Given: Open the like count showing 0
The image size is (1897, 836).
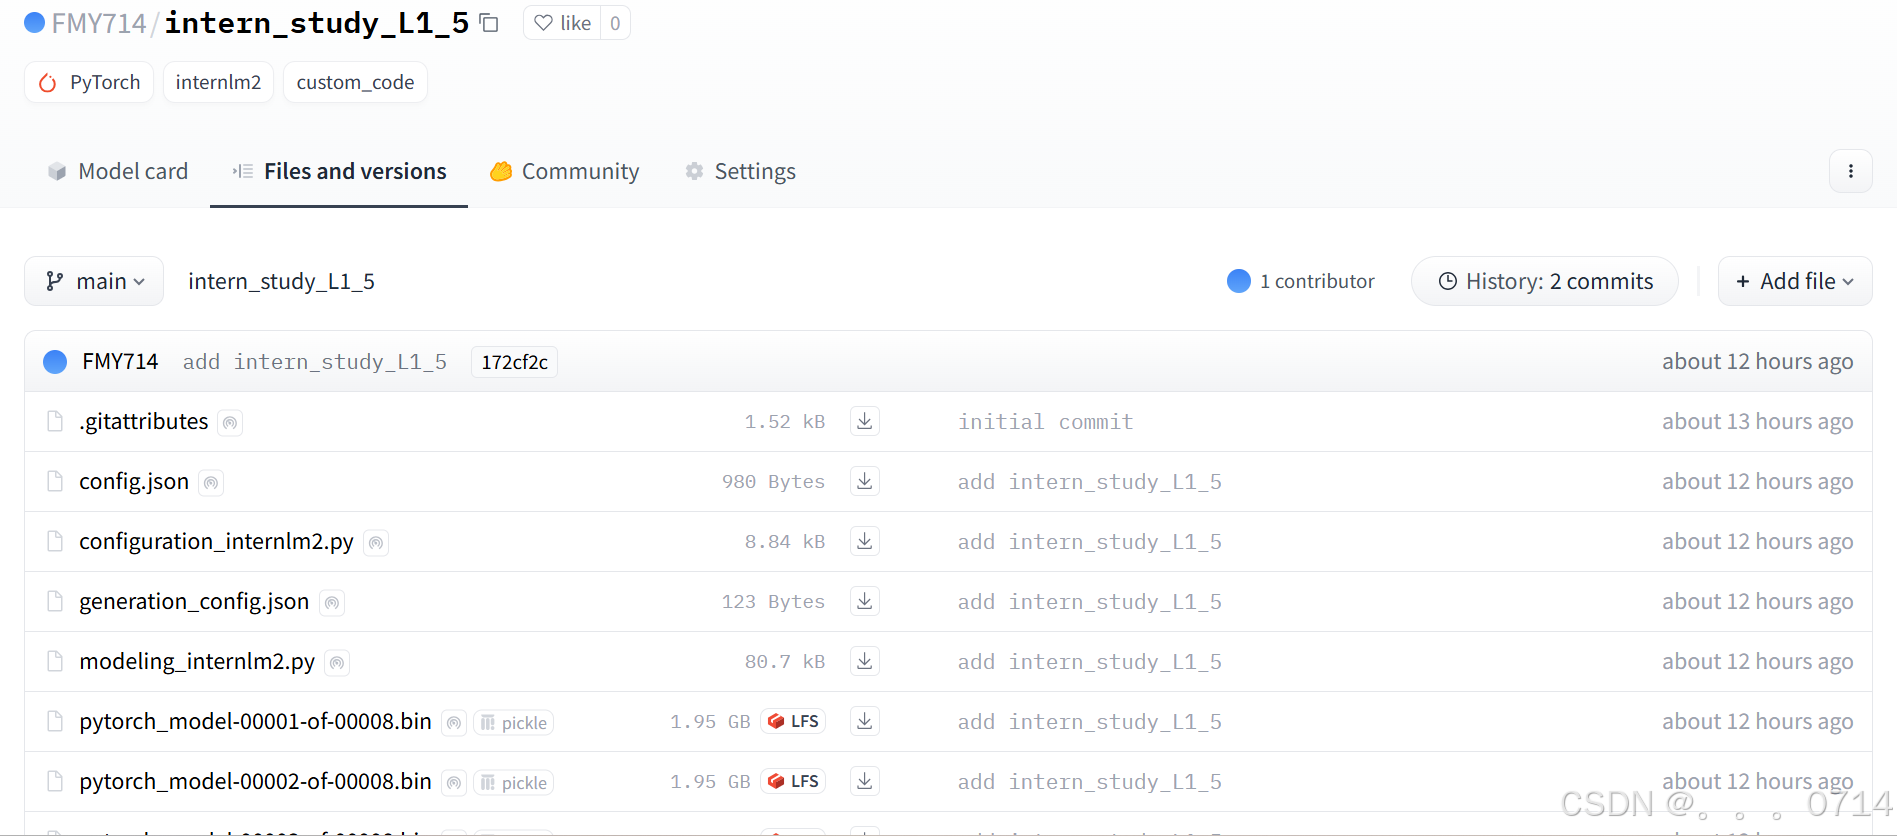Looking at the screenshot, I should 615,23.
